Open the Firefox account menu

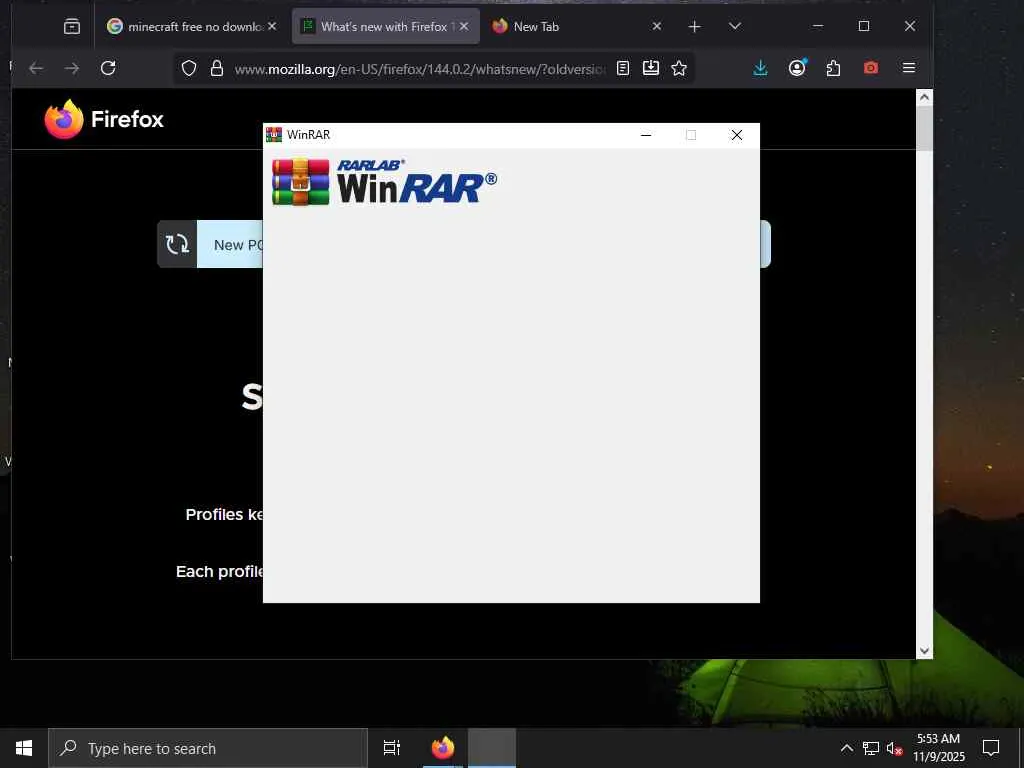click(x=797, y=68)
